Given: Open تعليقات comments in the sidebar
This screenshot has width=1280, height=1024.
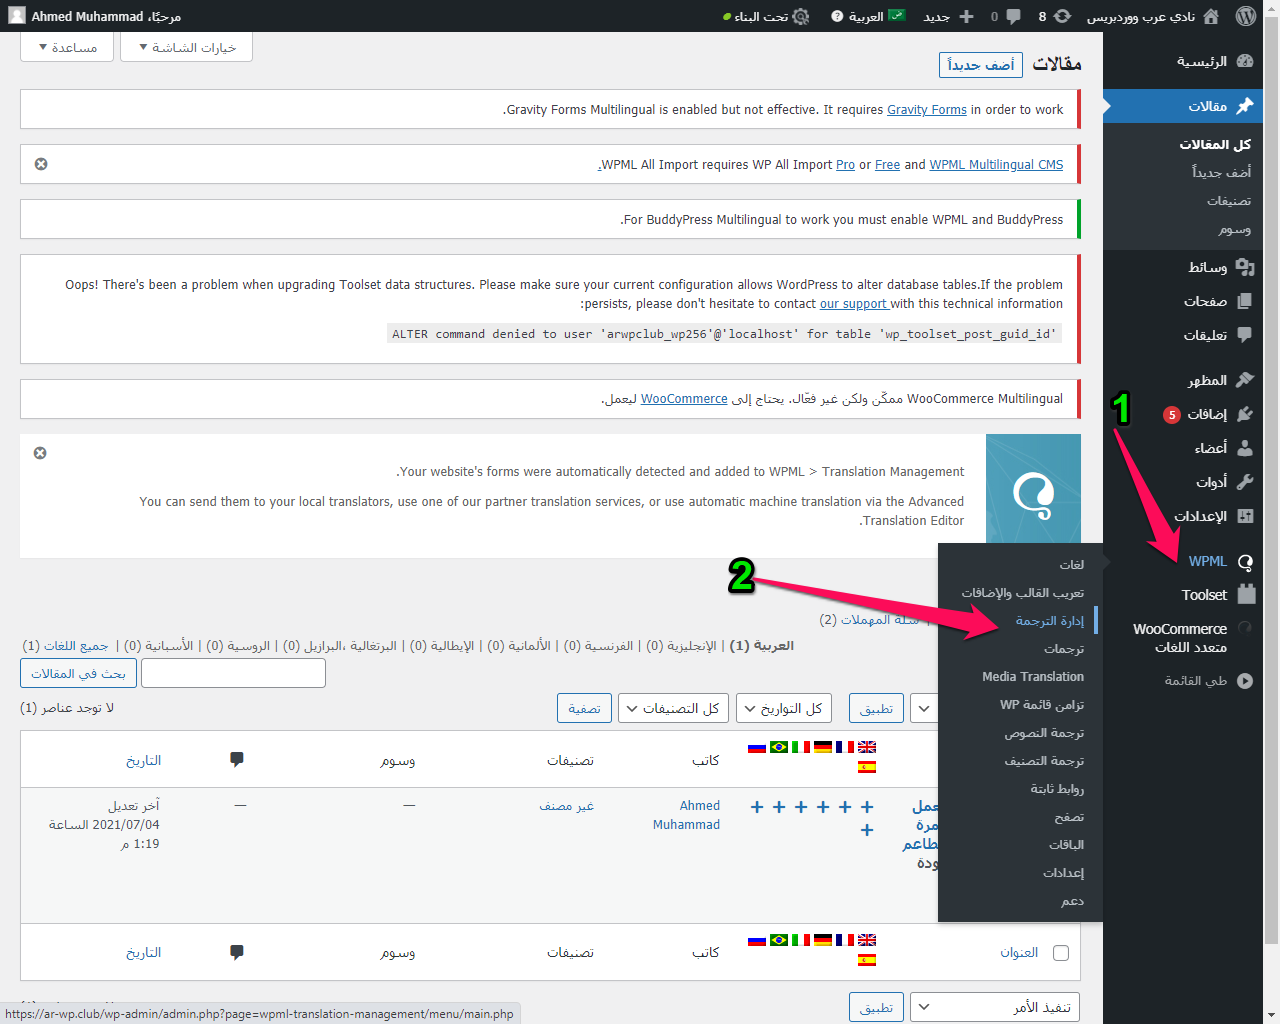Looking at the screenshot, I should (1184, 335).
